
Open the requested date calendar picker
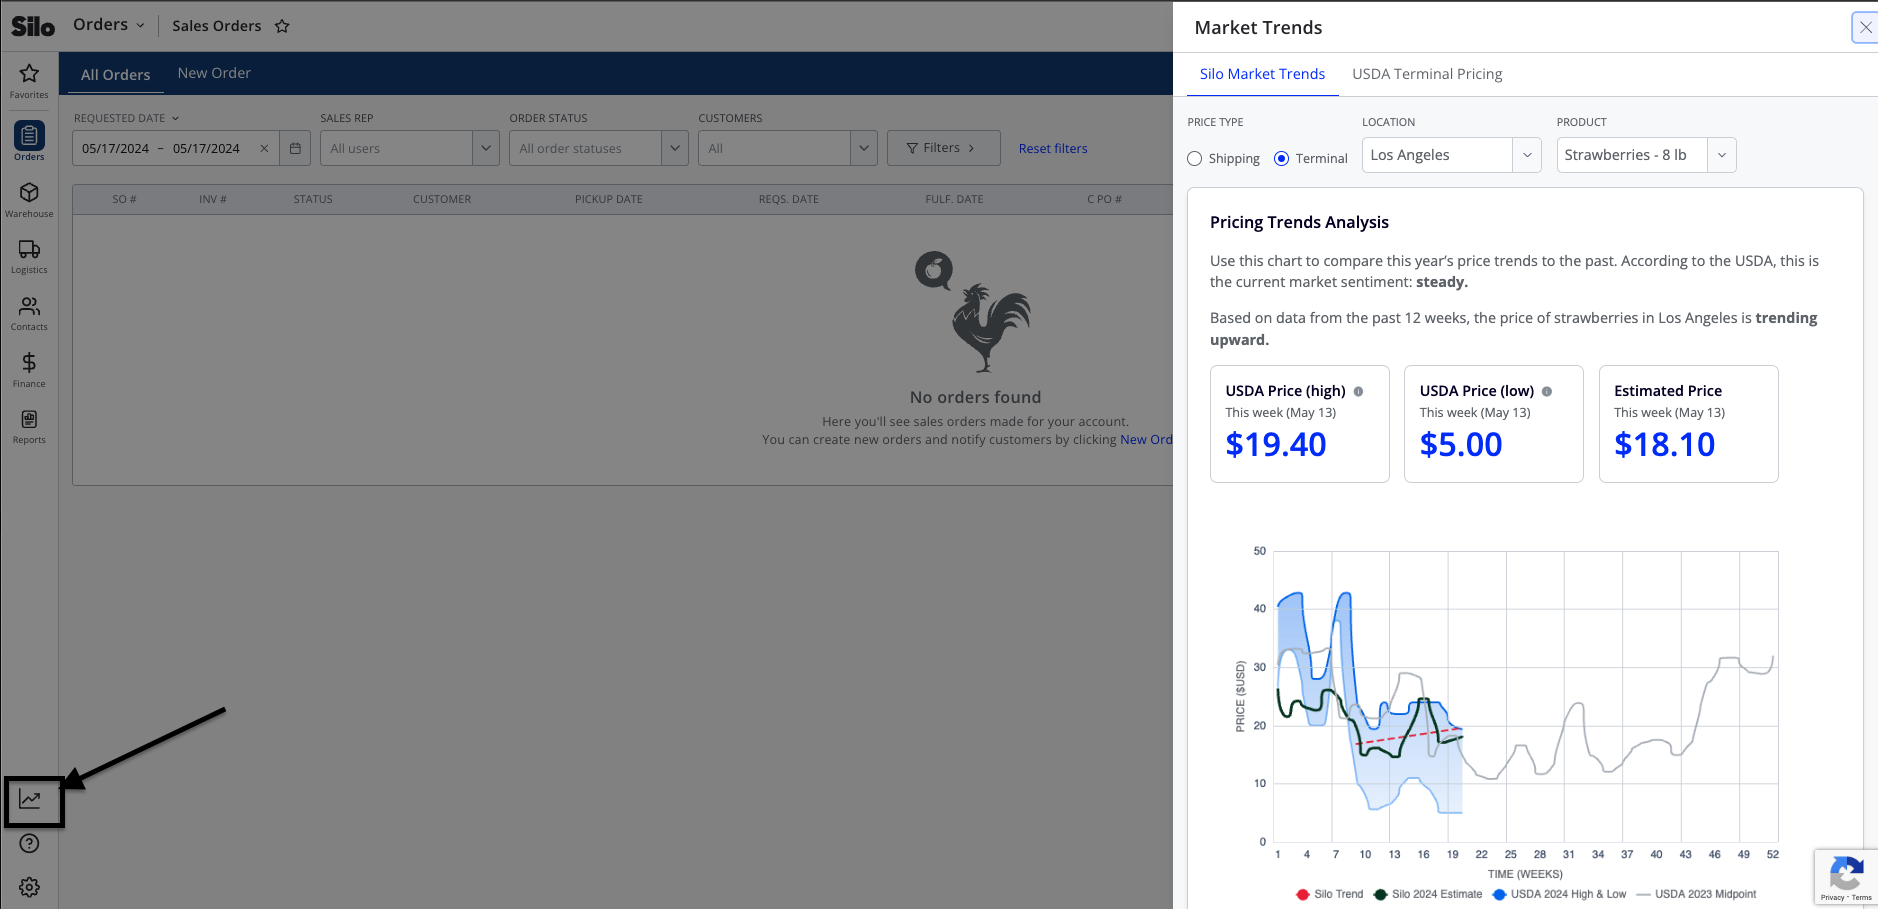click(295, 148)
